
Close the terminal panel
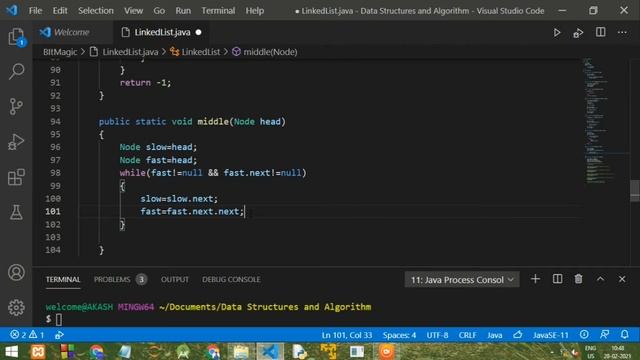(x=622, y=279)
